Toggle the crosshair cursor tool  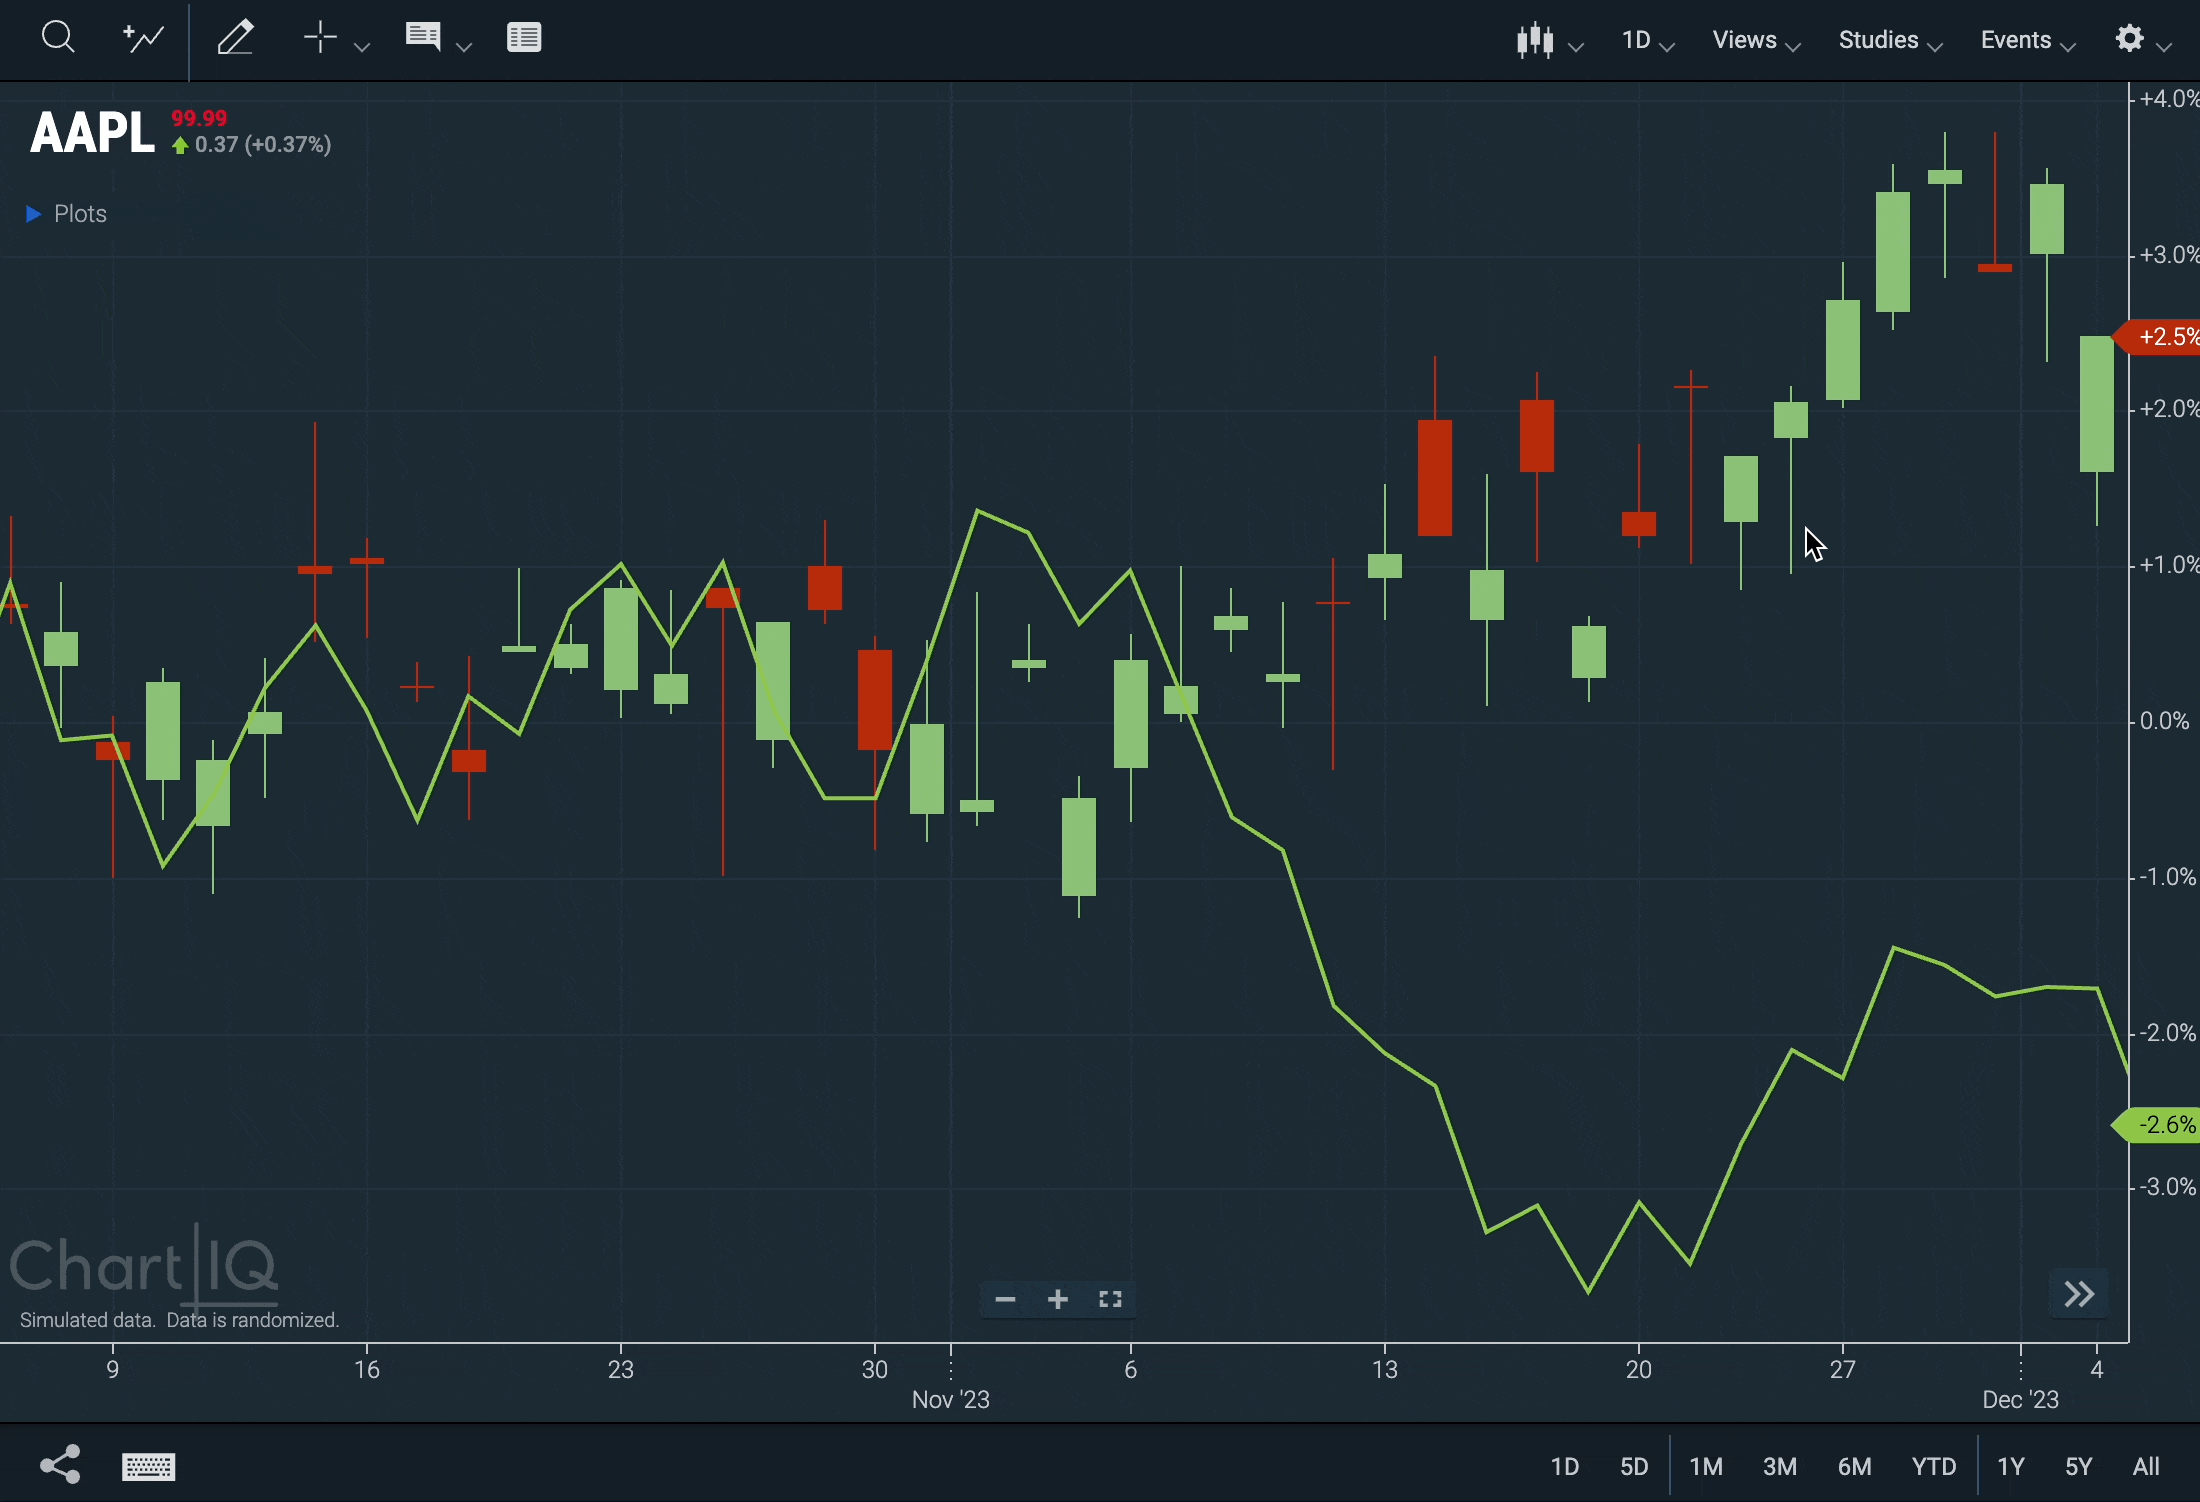320,38
